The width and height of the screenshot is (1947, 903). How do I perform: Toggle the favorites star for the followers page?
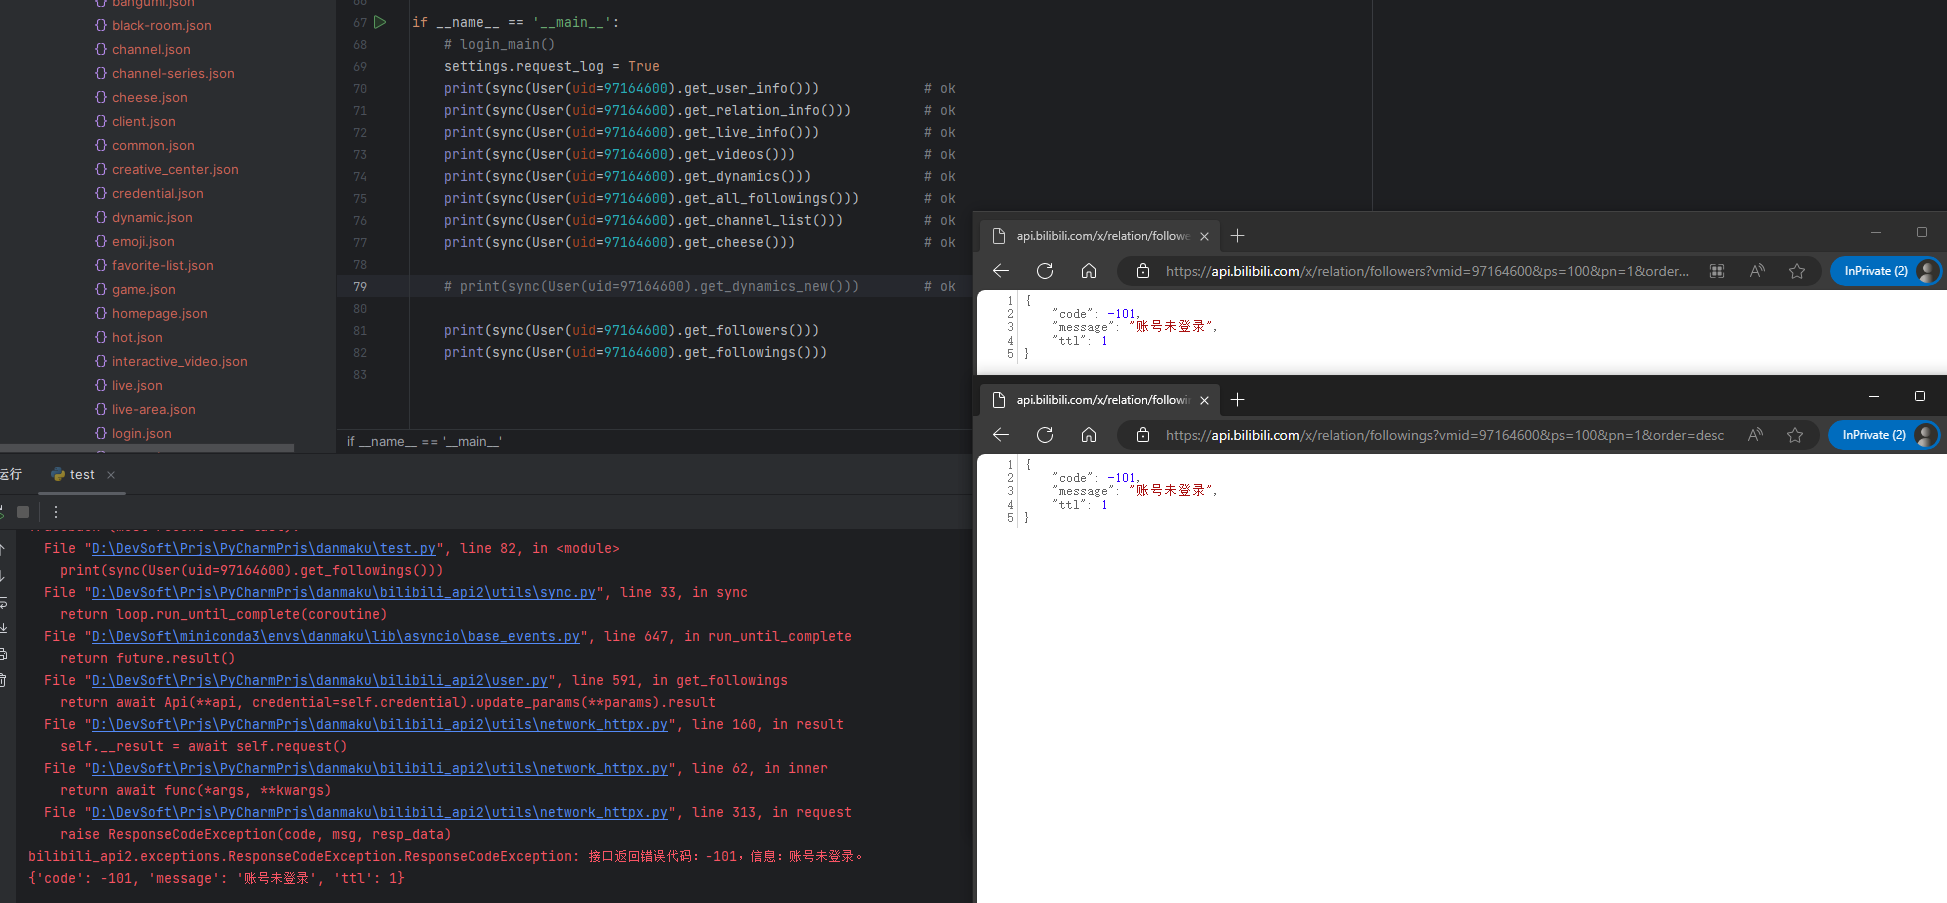(1797, 270)
